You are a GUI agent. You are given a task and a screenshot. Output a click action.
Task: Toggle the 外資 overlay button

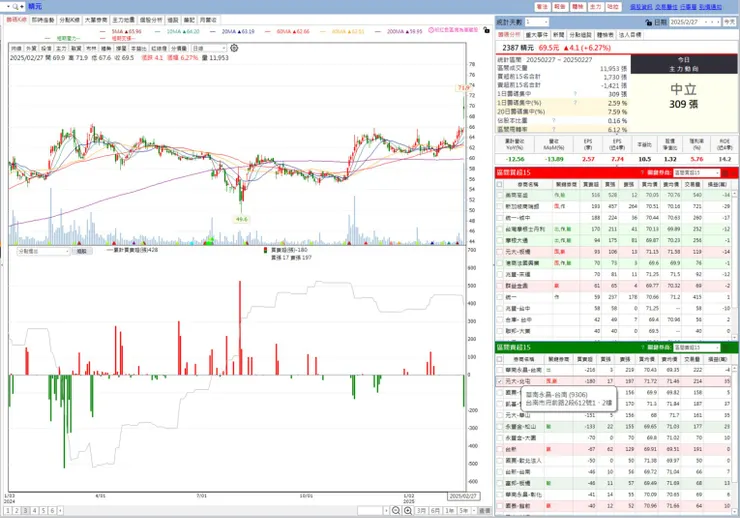pyautogui.click(x=31, y=49)
